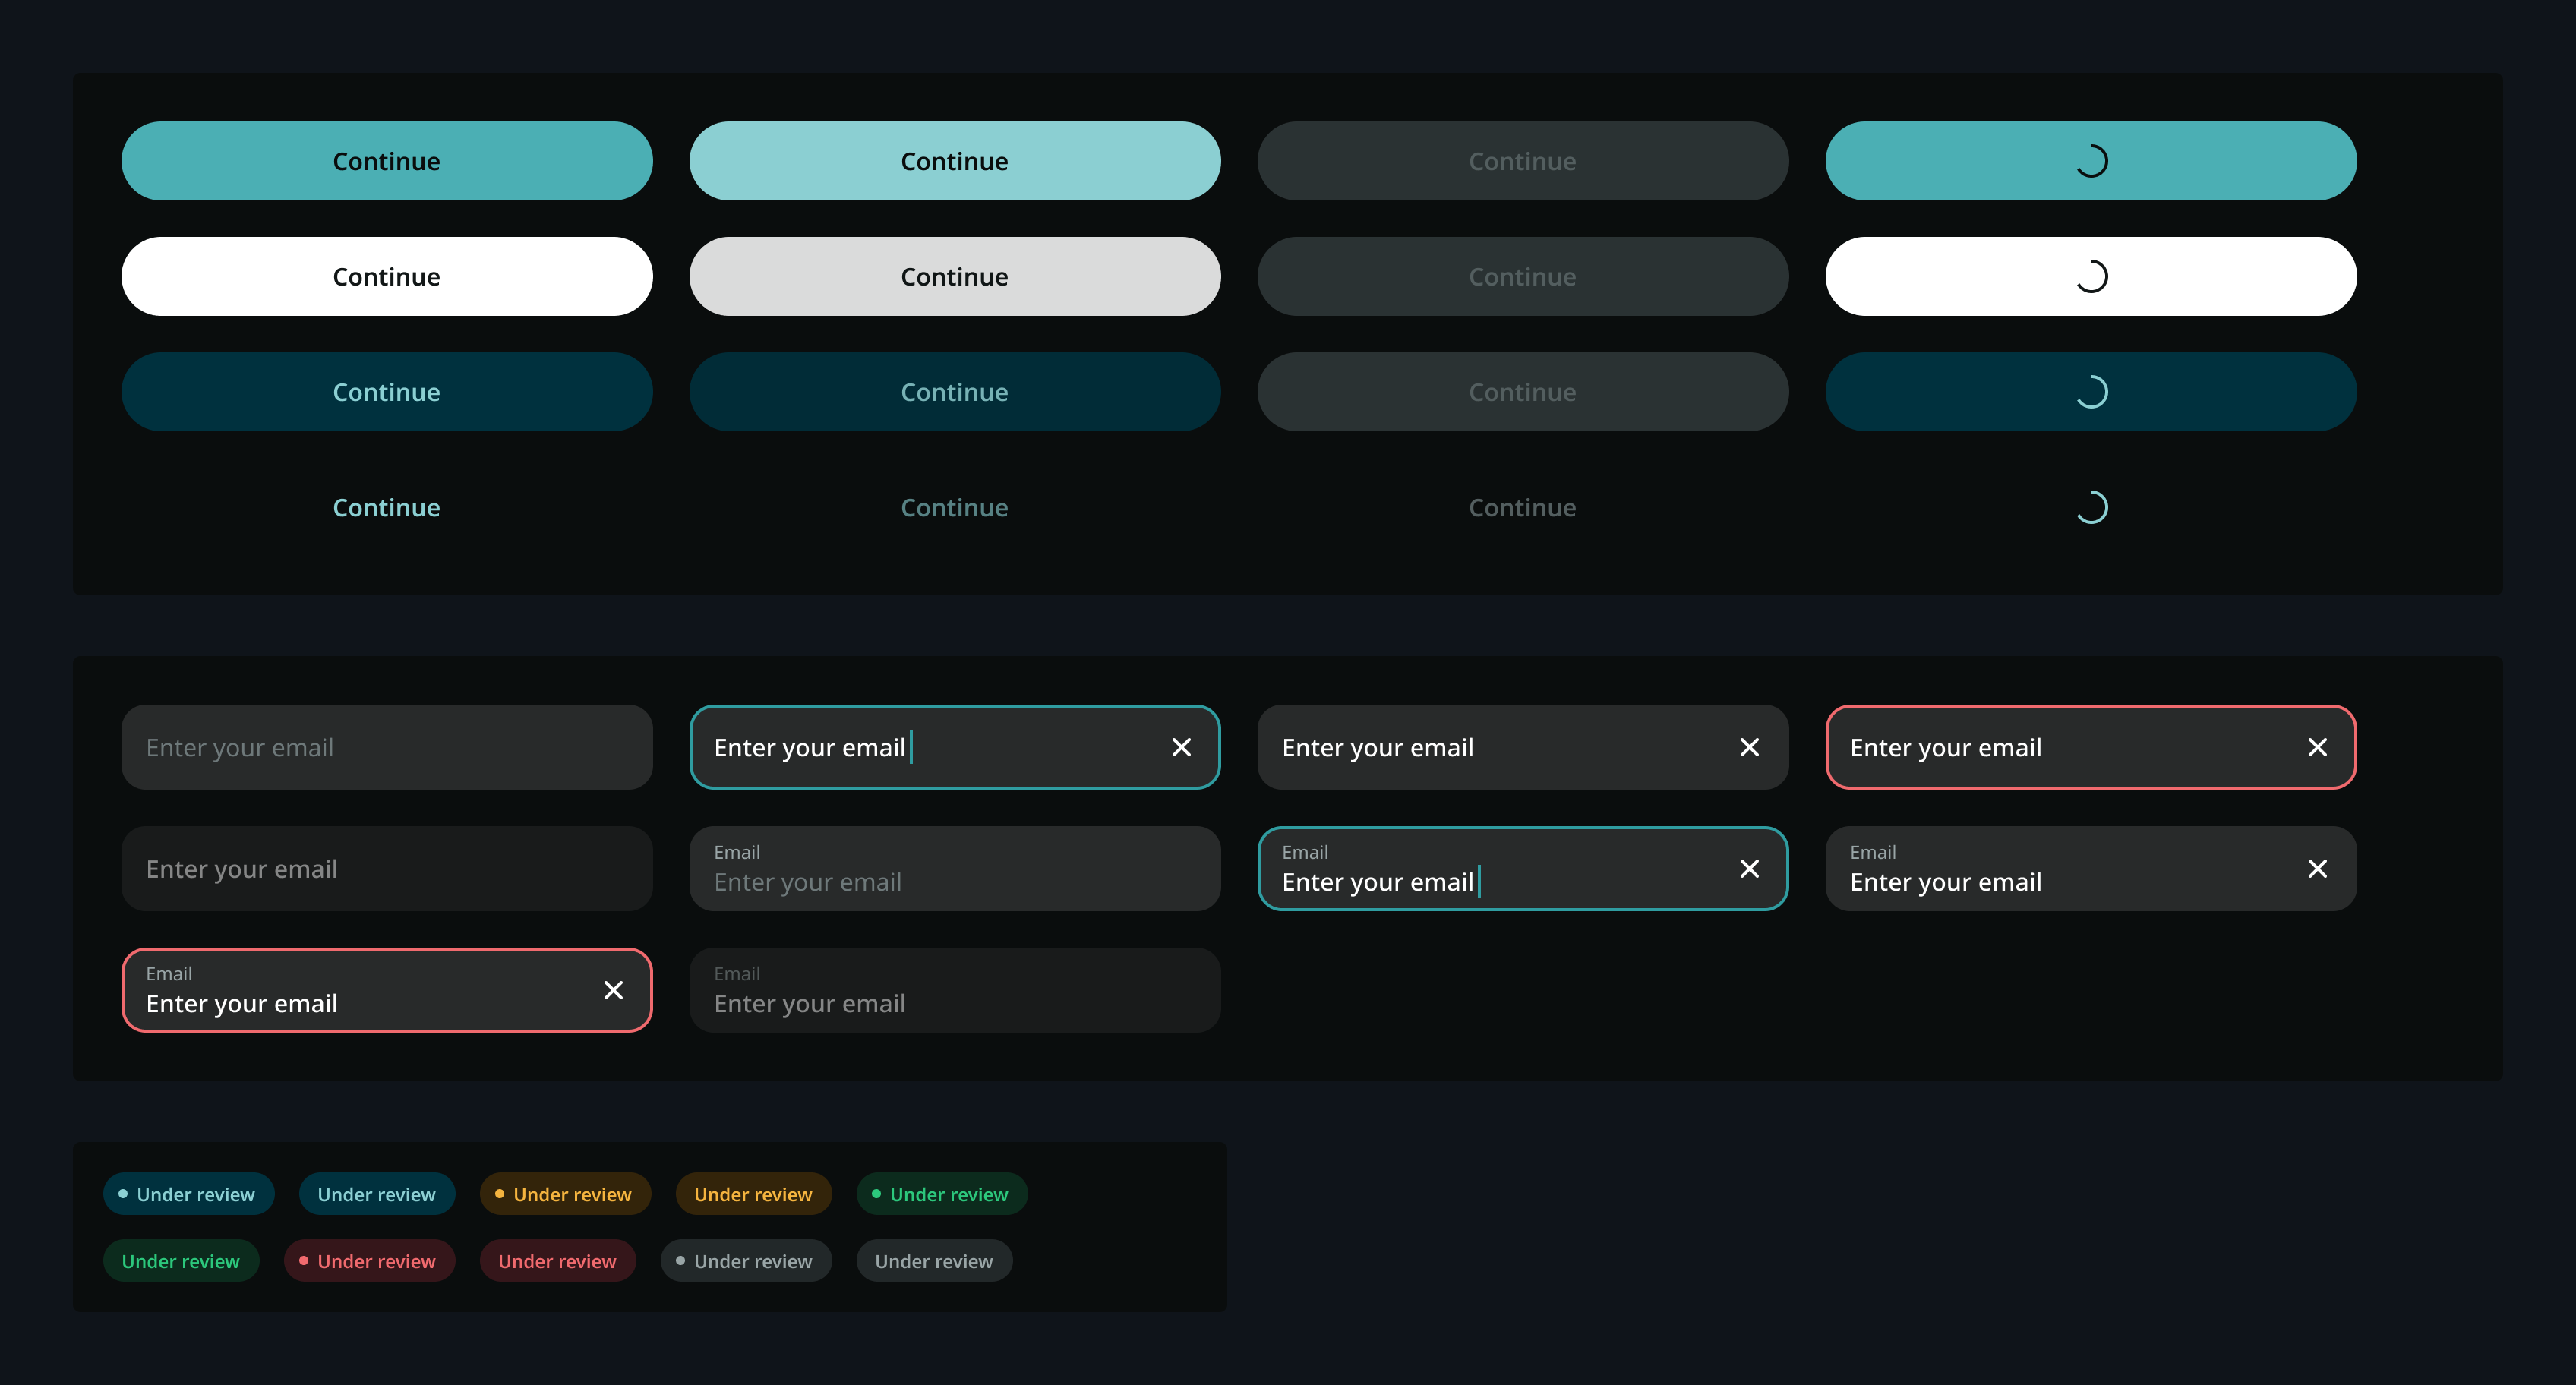Focus the teal-bordered email field without a label
Image resolution: width=2576 pixels, height=1385 pixels.
[955, 747]
